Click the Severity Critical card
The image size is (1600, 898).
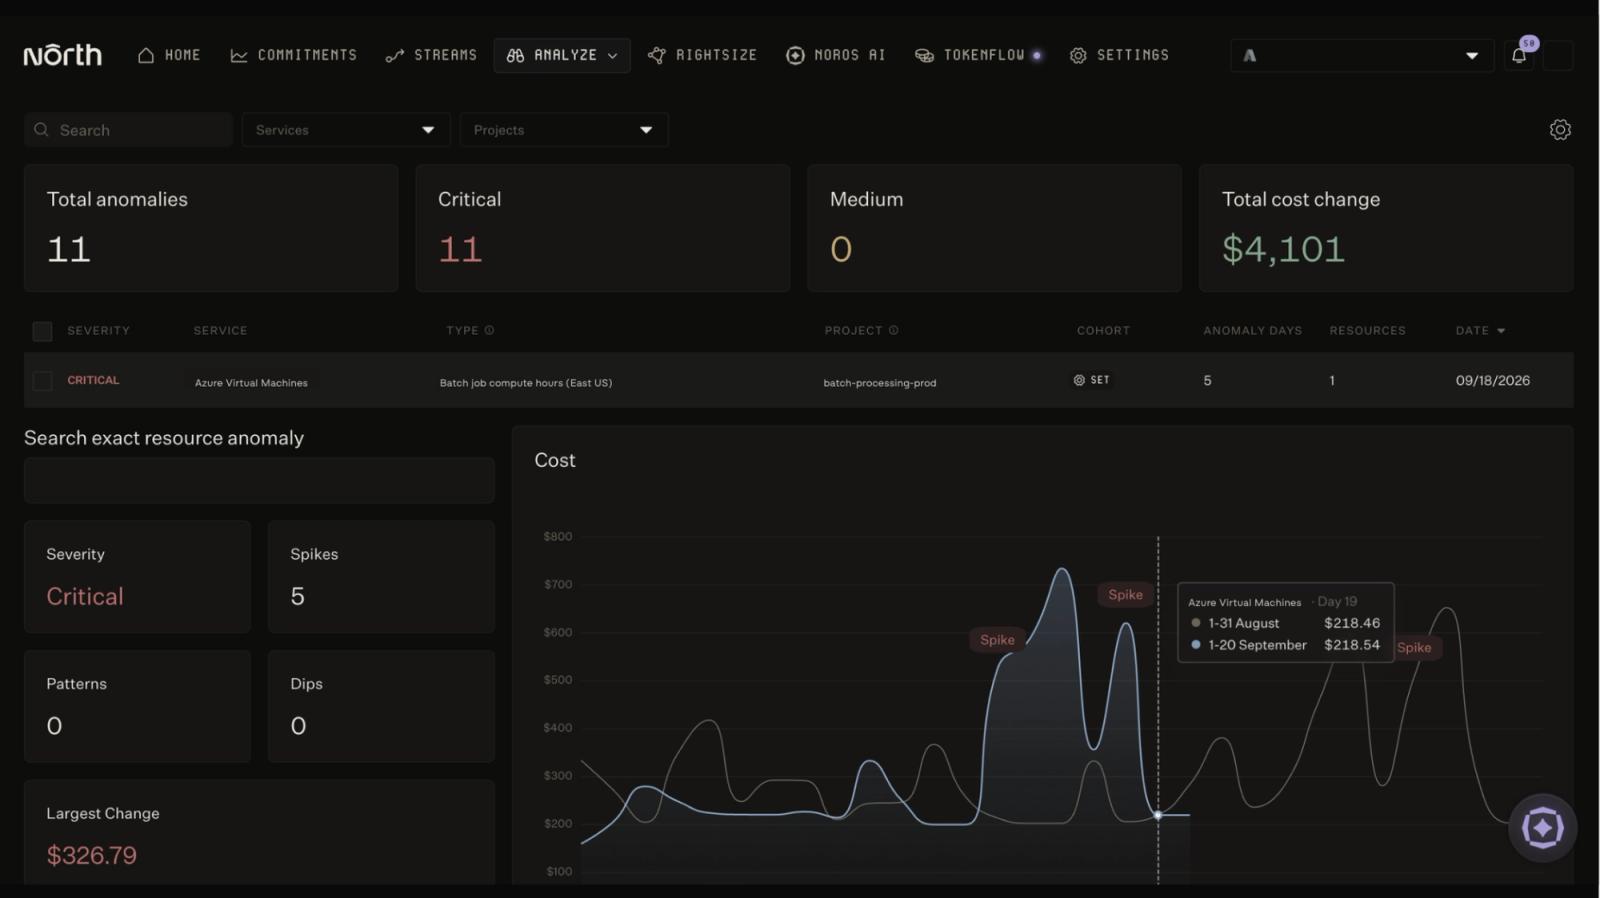(x=137, y=577)
